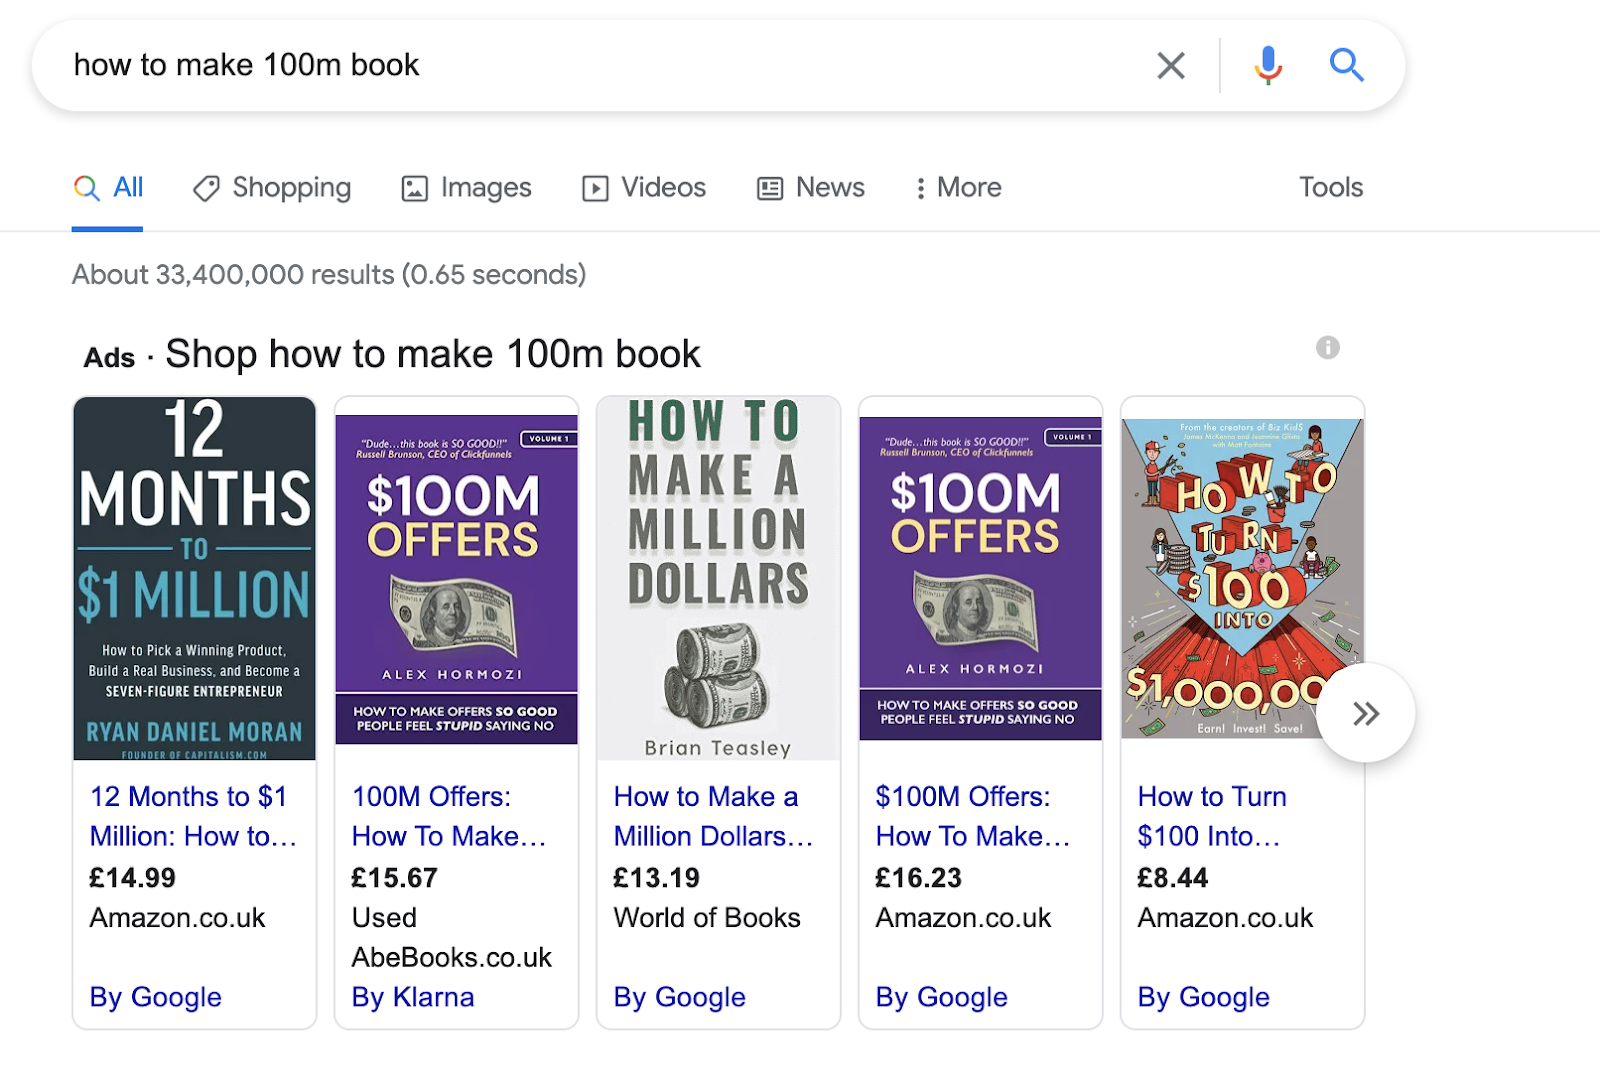
Task: Select the All results tab
Action: coord(108,188)
